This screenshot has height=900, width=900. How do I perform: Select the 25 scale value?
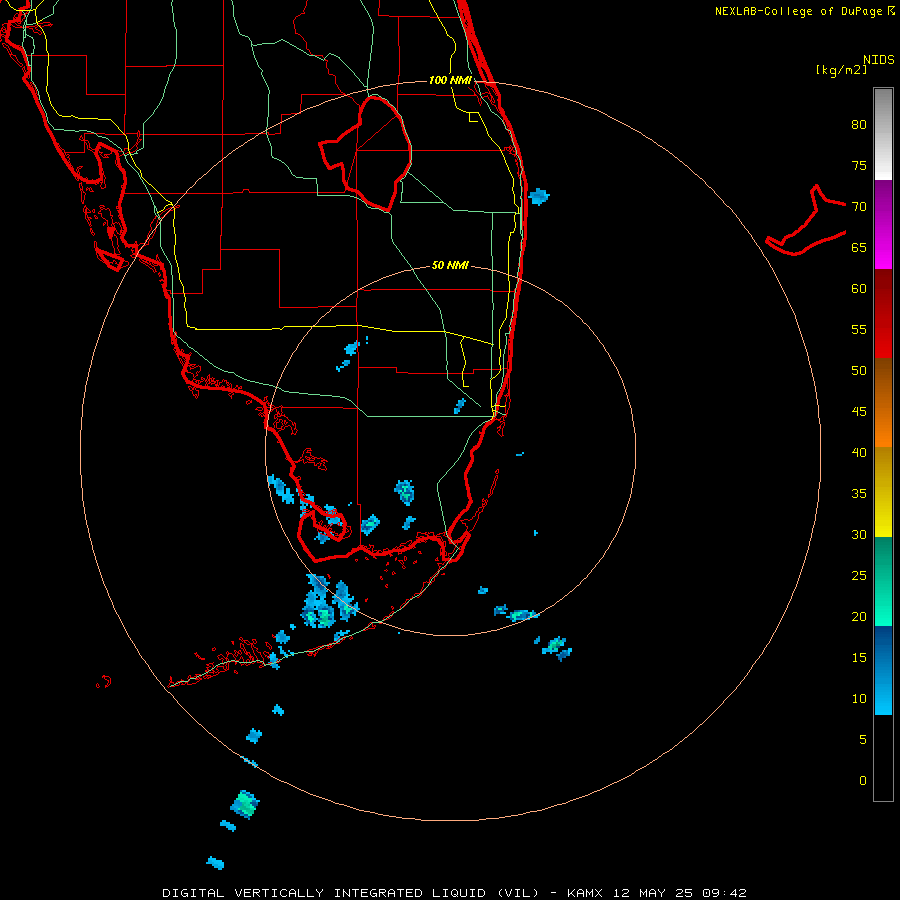pyautogui.click(x=859, y=576)
